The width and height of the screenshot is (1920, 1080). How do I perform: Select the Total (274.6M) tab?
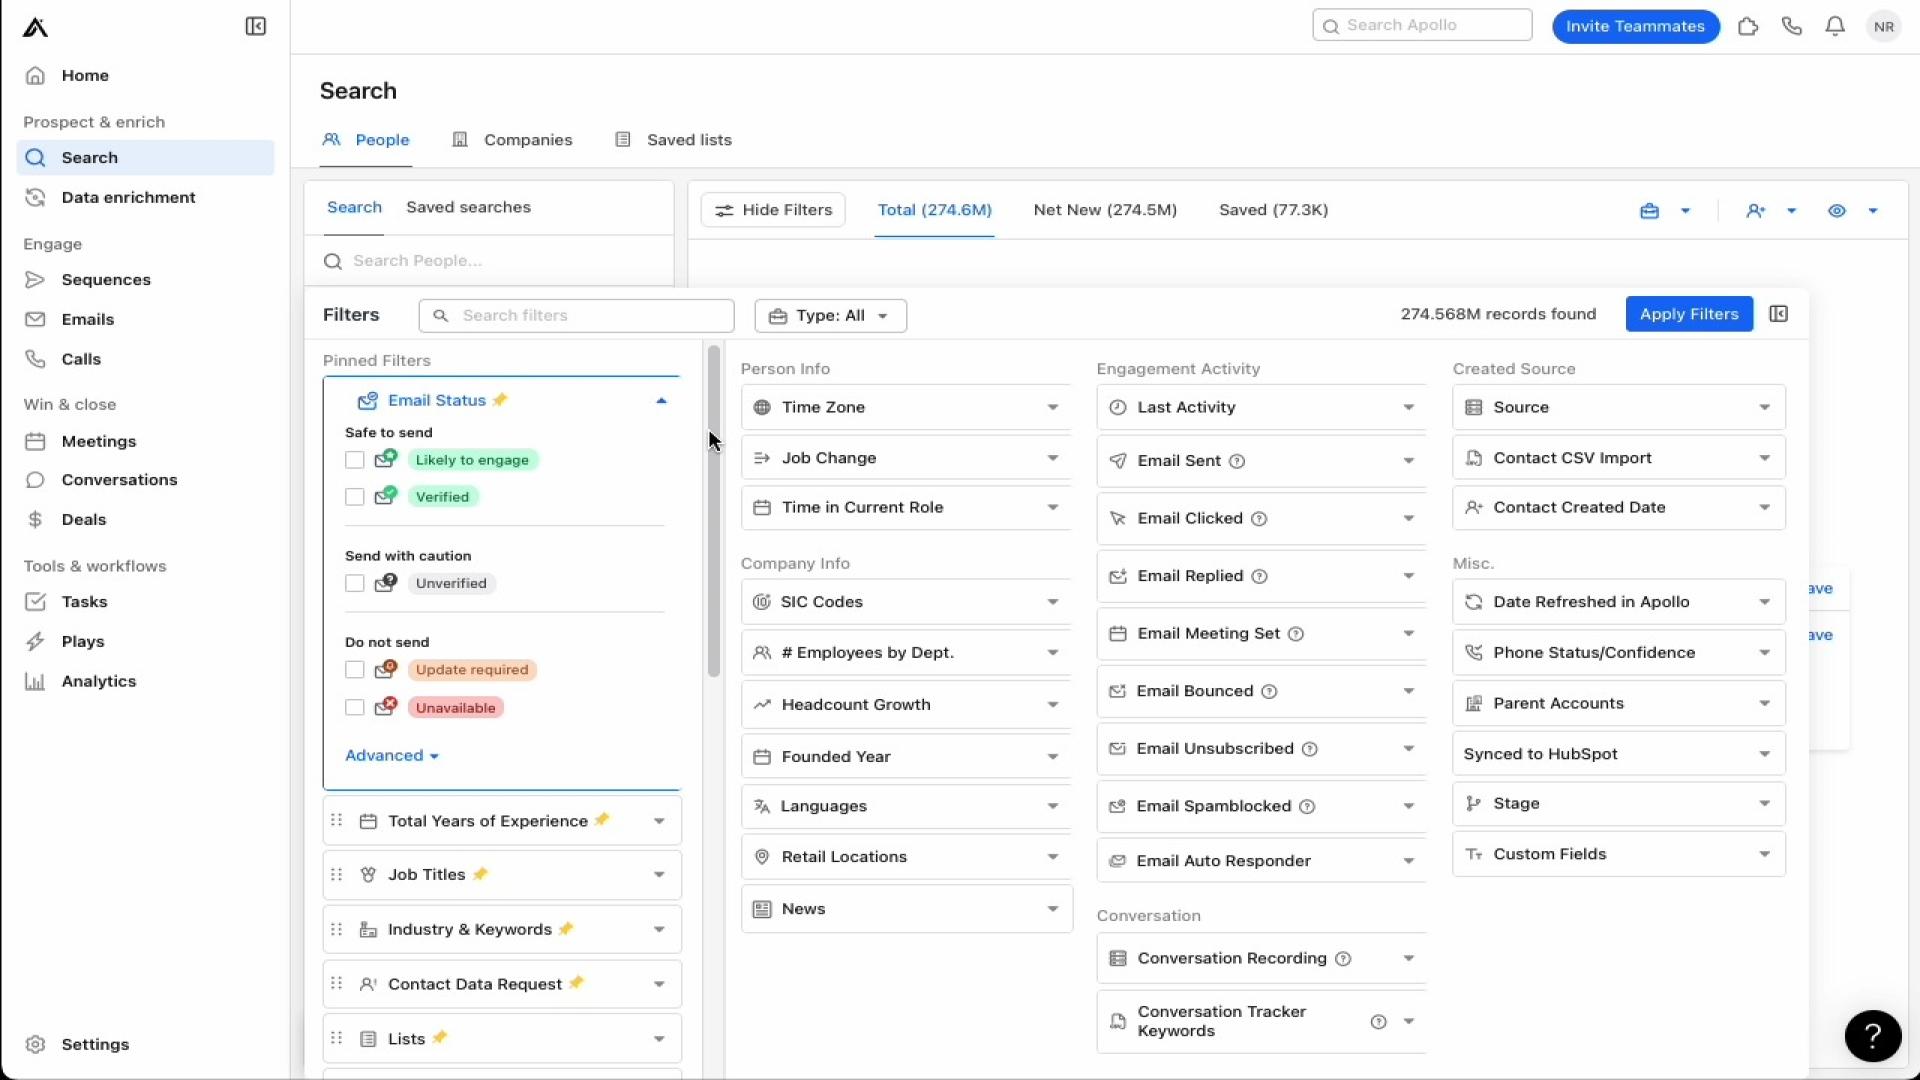[934, 210]
